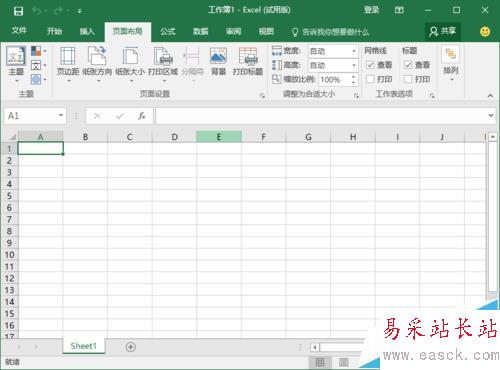Select the Sheet1 tab

tap(83, 346)
